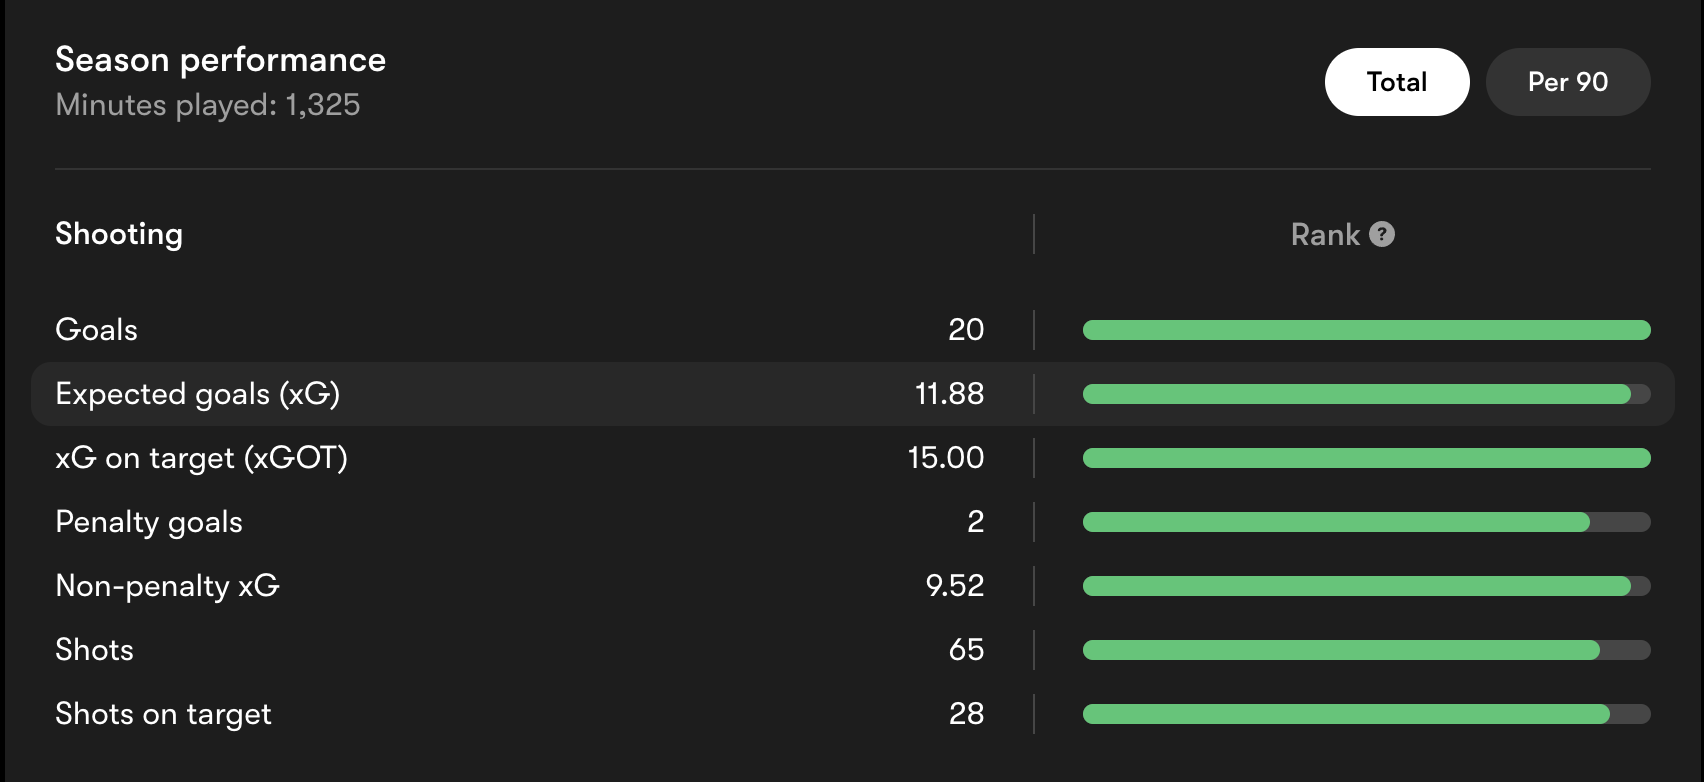The width and height of the screenshot is (1704, 782).
Task: Click the Goals rank bar
Action: pos(1366,330)
